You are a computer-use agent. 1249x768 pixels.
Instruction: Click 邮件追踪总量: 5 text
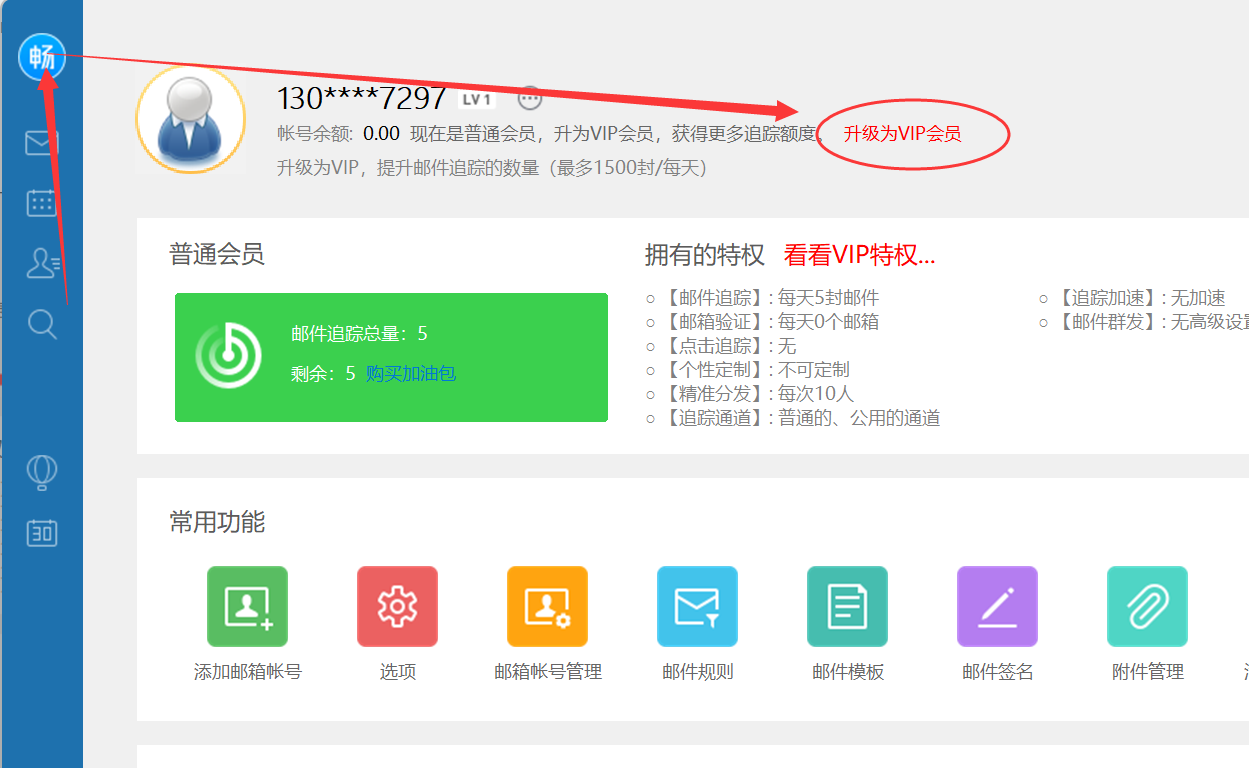pos(359,334)
